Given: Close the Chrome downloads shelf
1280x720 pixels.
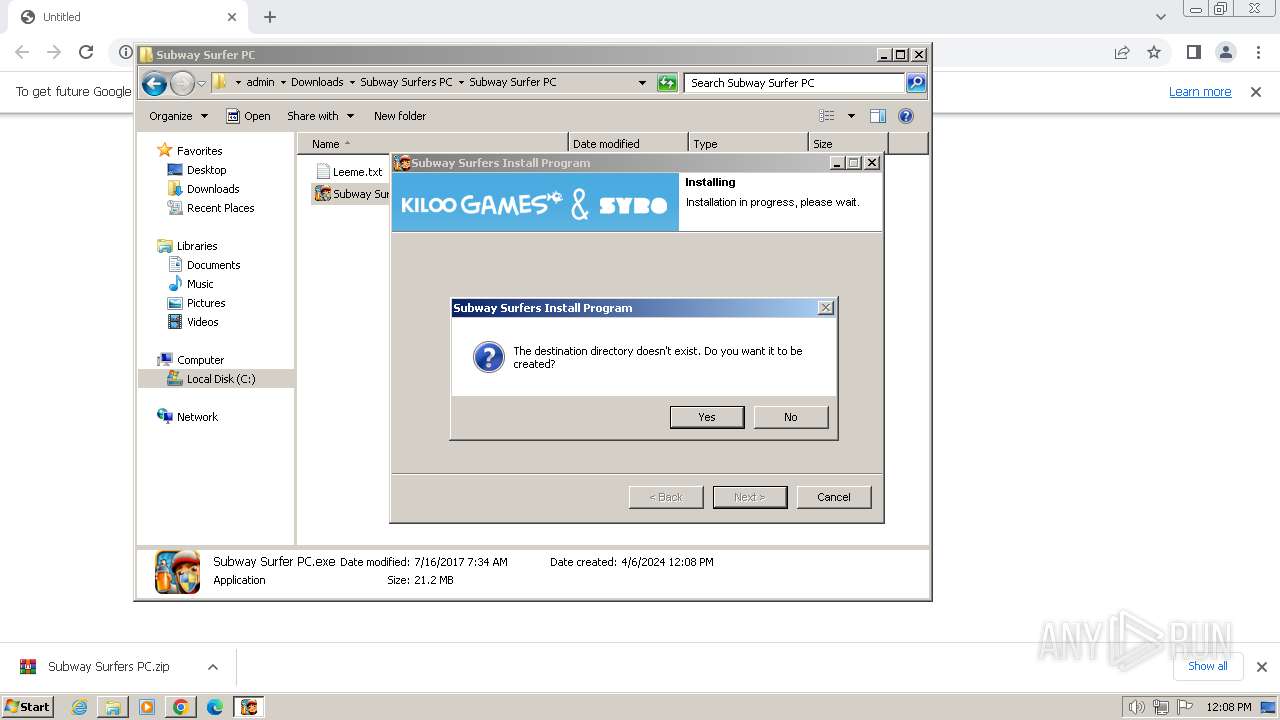Looking at the screenshot, I should (1261, 667).
